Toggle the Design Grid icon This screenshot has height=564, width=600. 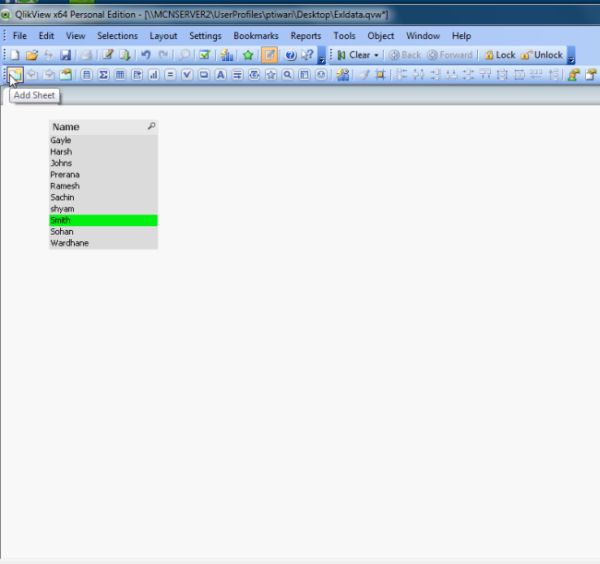[380, 75]
